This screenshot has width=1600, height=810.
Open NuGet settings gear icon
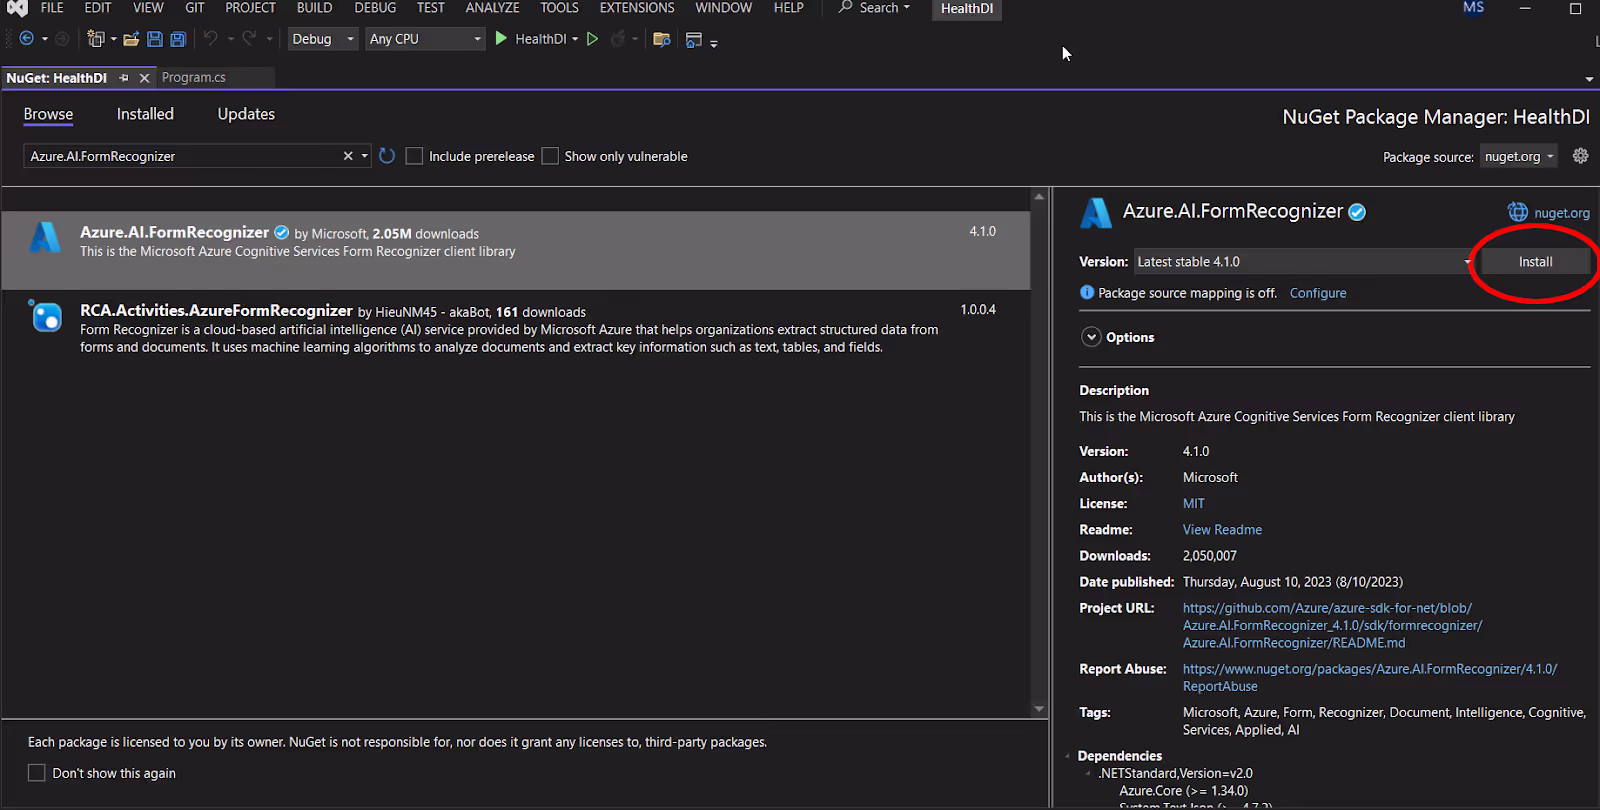1580,156
